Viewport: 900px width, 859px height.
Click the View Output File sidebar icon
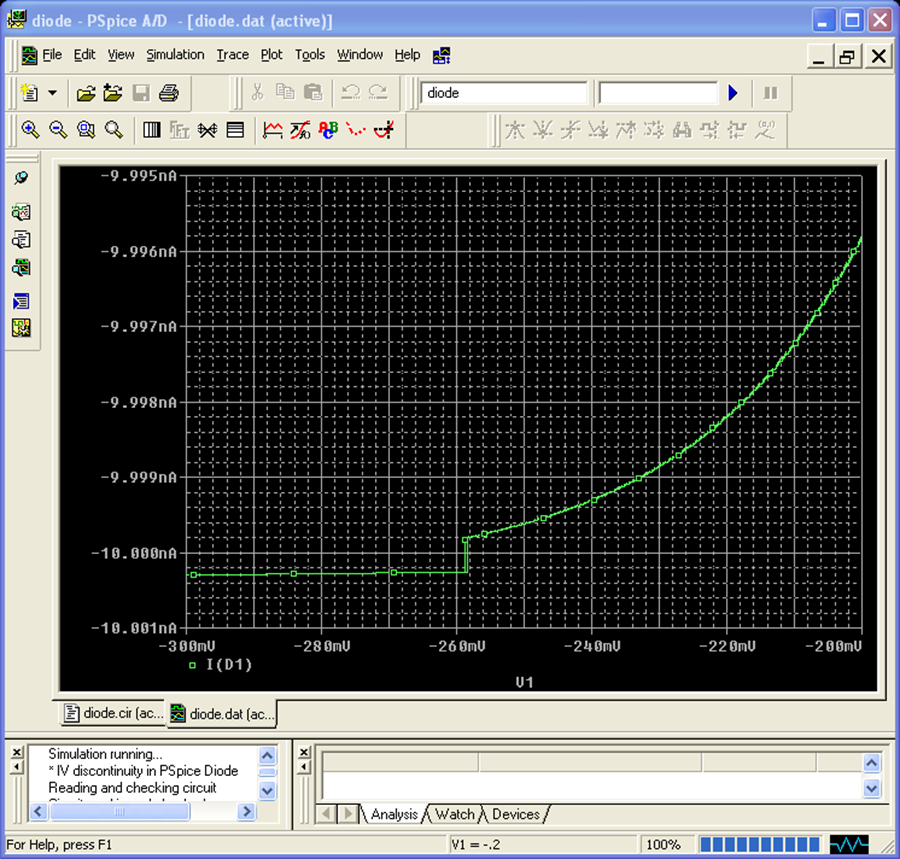tap(21, 239)
